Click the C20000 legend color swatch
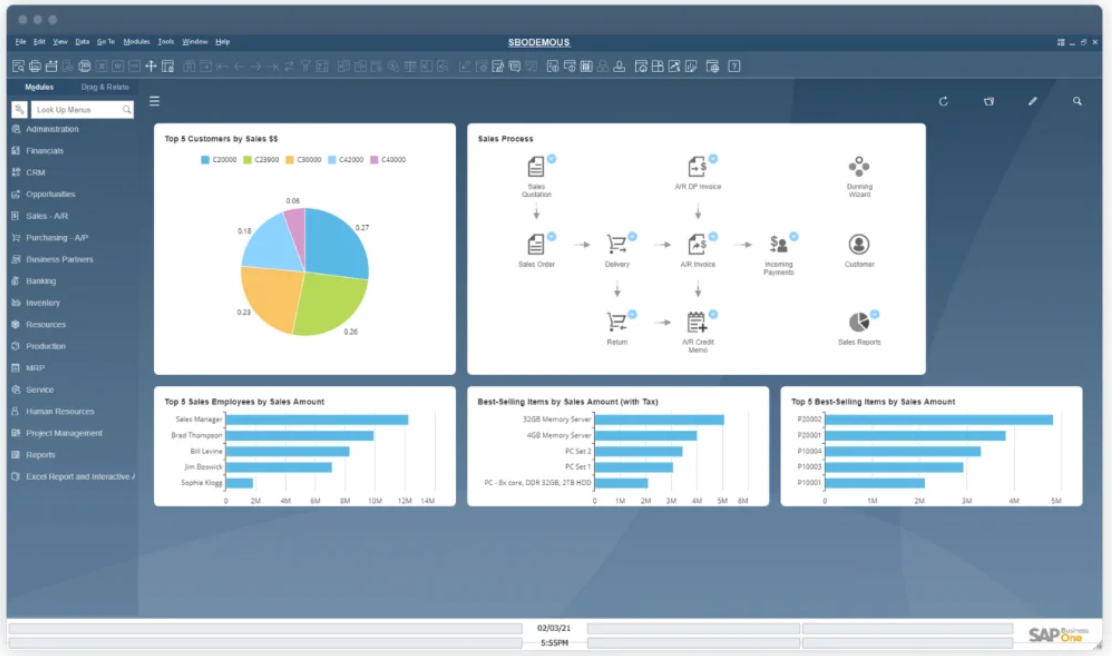This screenshot has height=656, width=1112. point(205,160)
